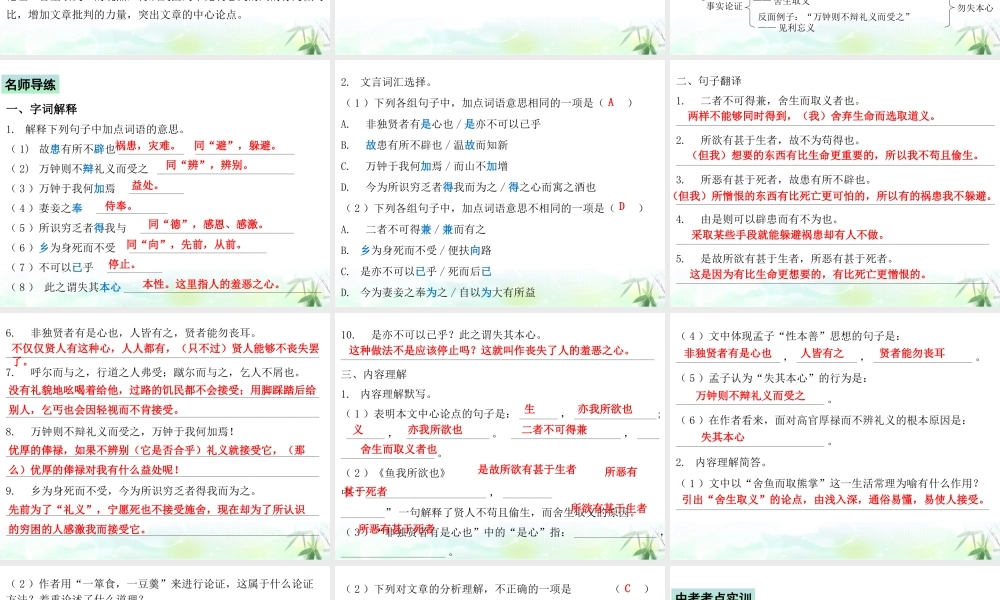Open the slide titled 名师导练
Image resolution: width=1000 pixels, height=600 pixels.
coord(165,184)
